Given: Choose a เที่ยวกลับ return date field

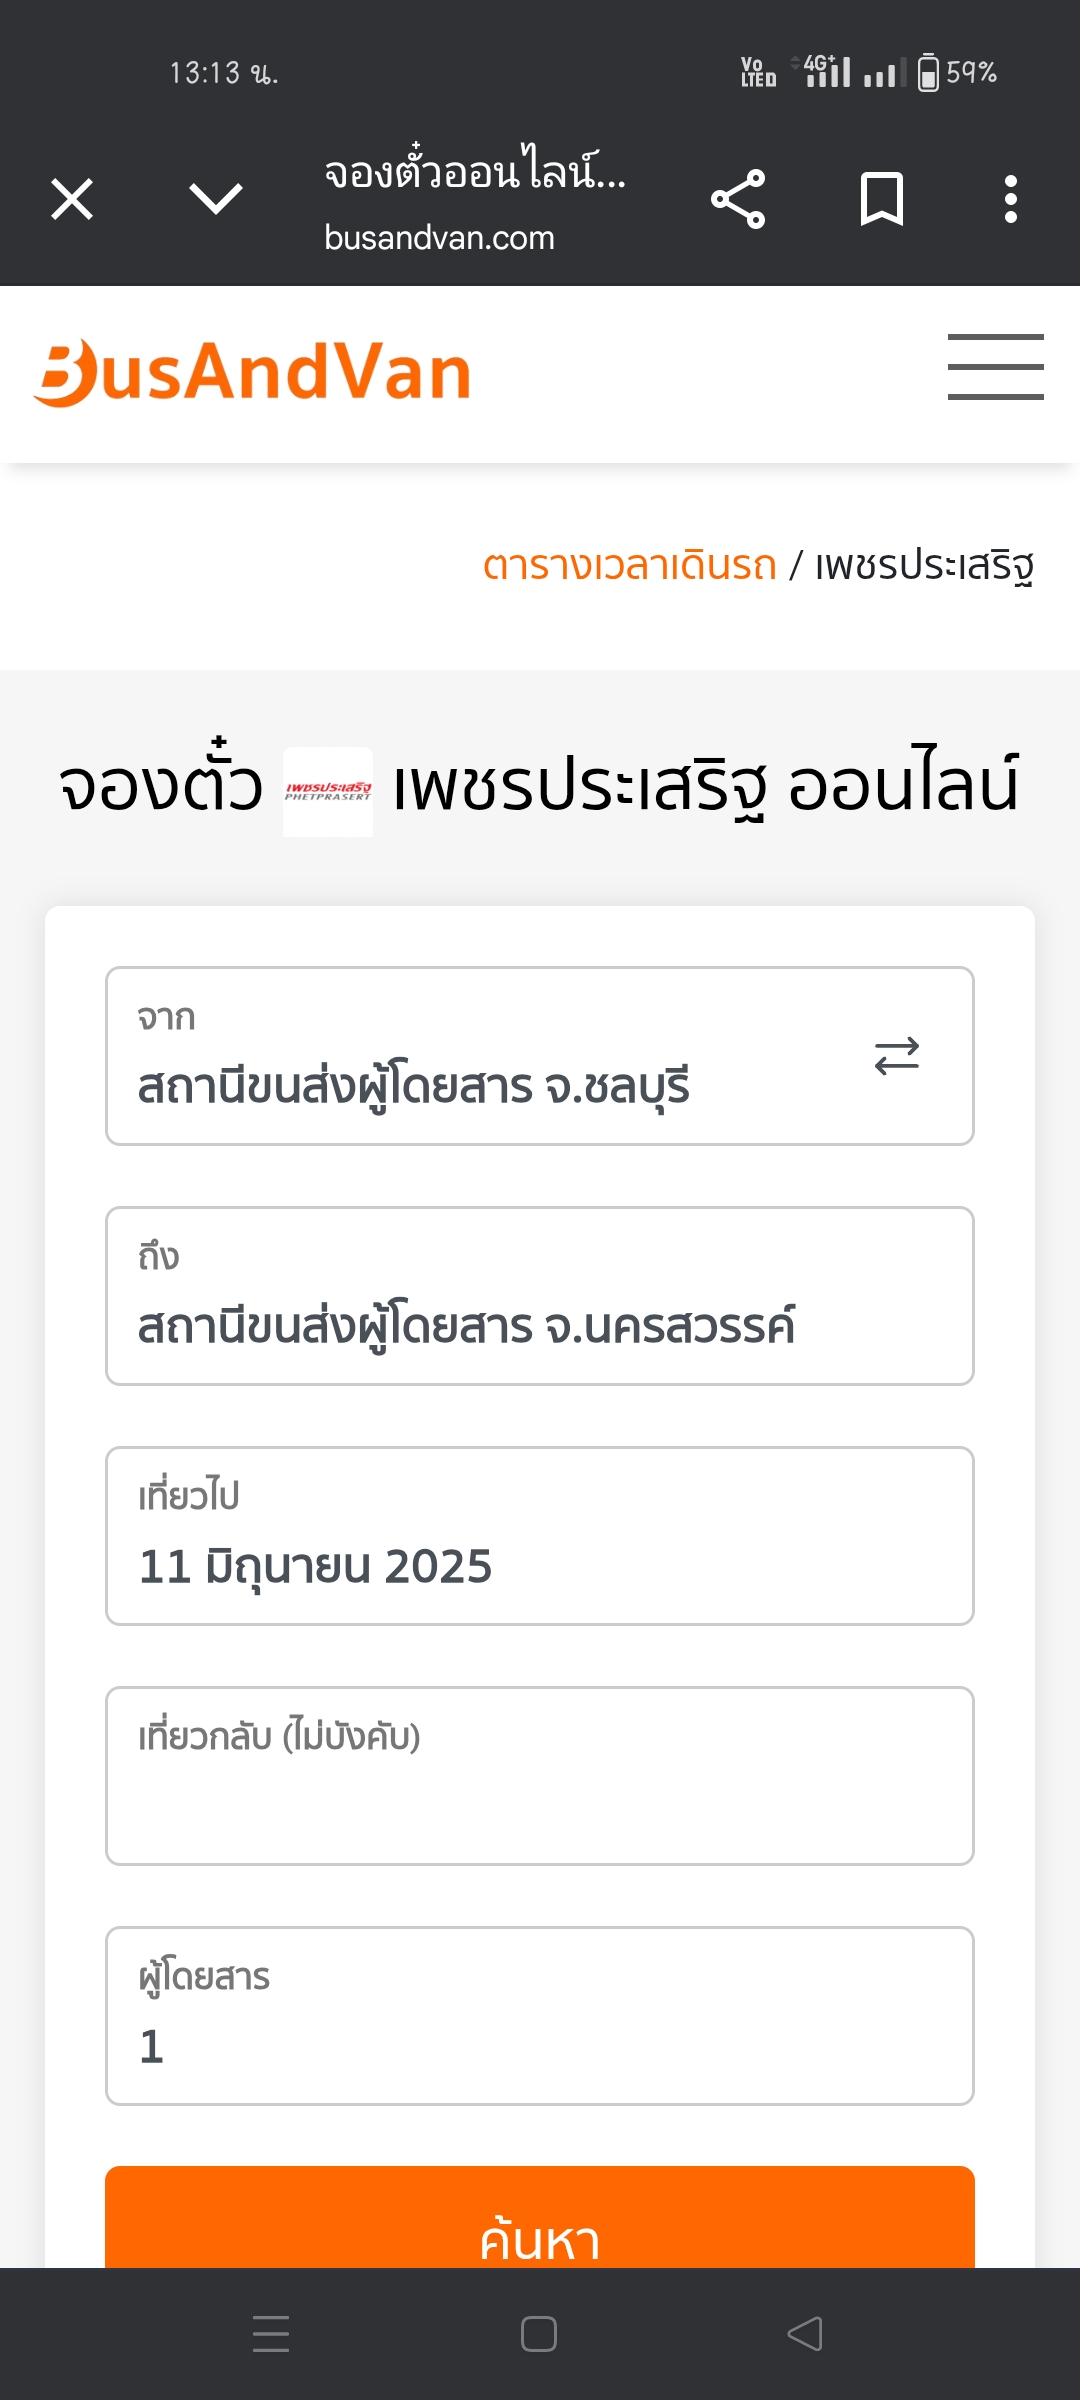Looking at the screenshot, I should (x=540, y=1776).
